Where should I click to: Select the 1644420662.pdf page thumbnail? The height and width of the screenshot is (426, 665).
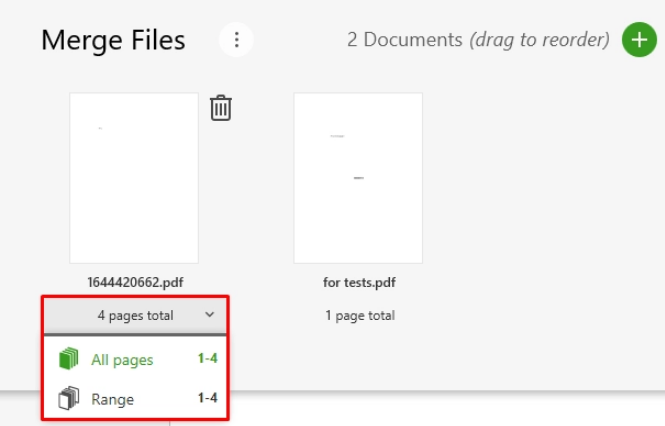pyautogui.click(x=134, y=178)
